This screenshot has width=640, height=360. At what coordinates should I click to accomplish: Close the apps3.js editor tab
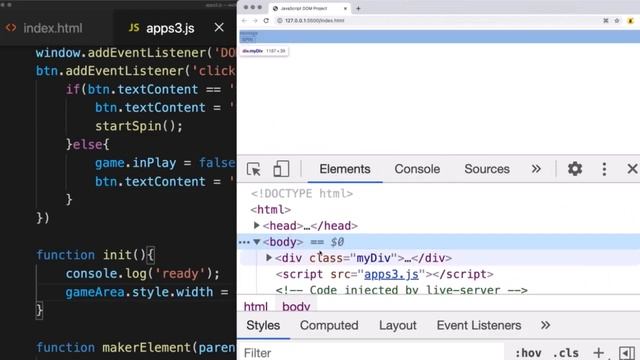coord(219,27)
